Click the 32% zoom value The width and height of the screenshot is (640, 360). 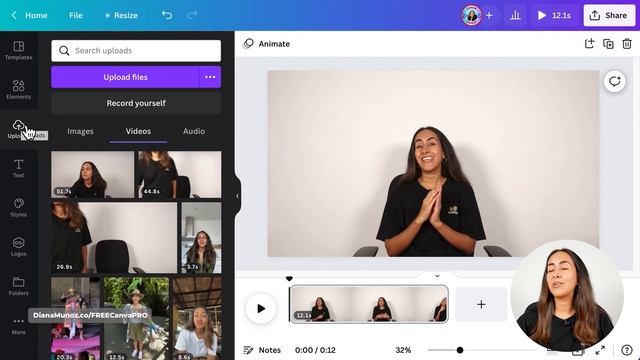403,350
